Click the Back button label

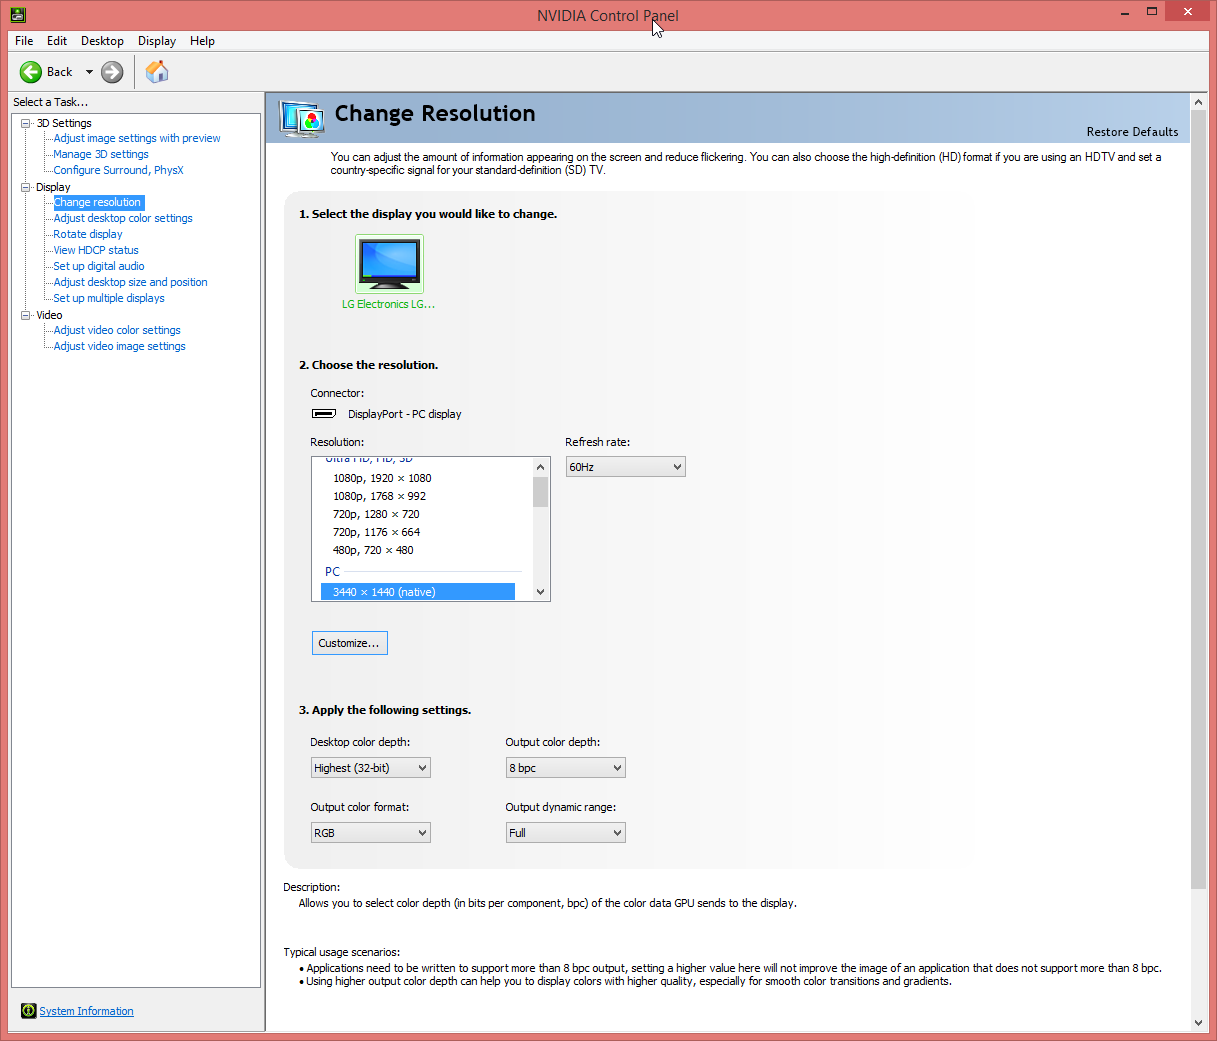click(x=60, y=72)
